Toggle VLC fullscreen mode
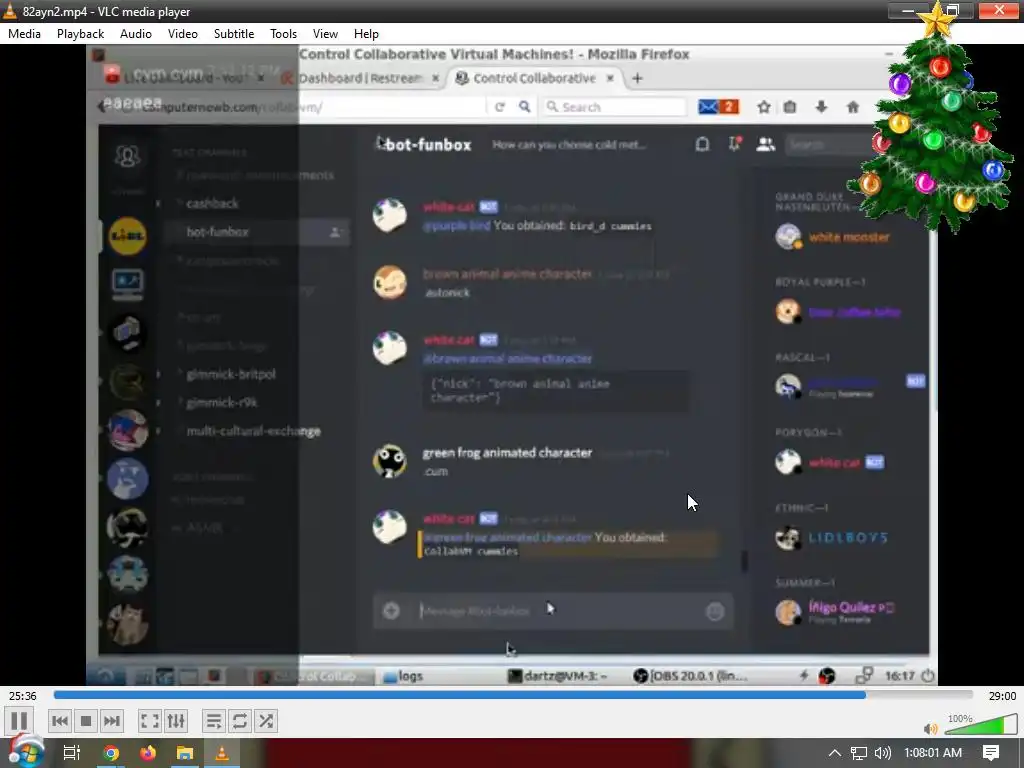The image size is (1024, 768). tap(150, 721)
